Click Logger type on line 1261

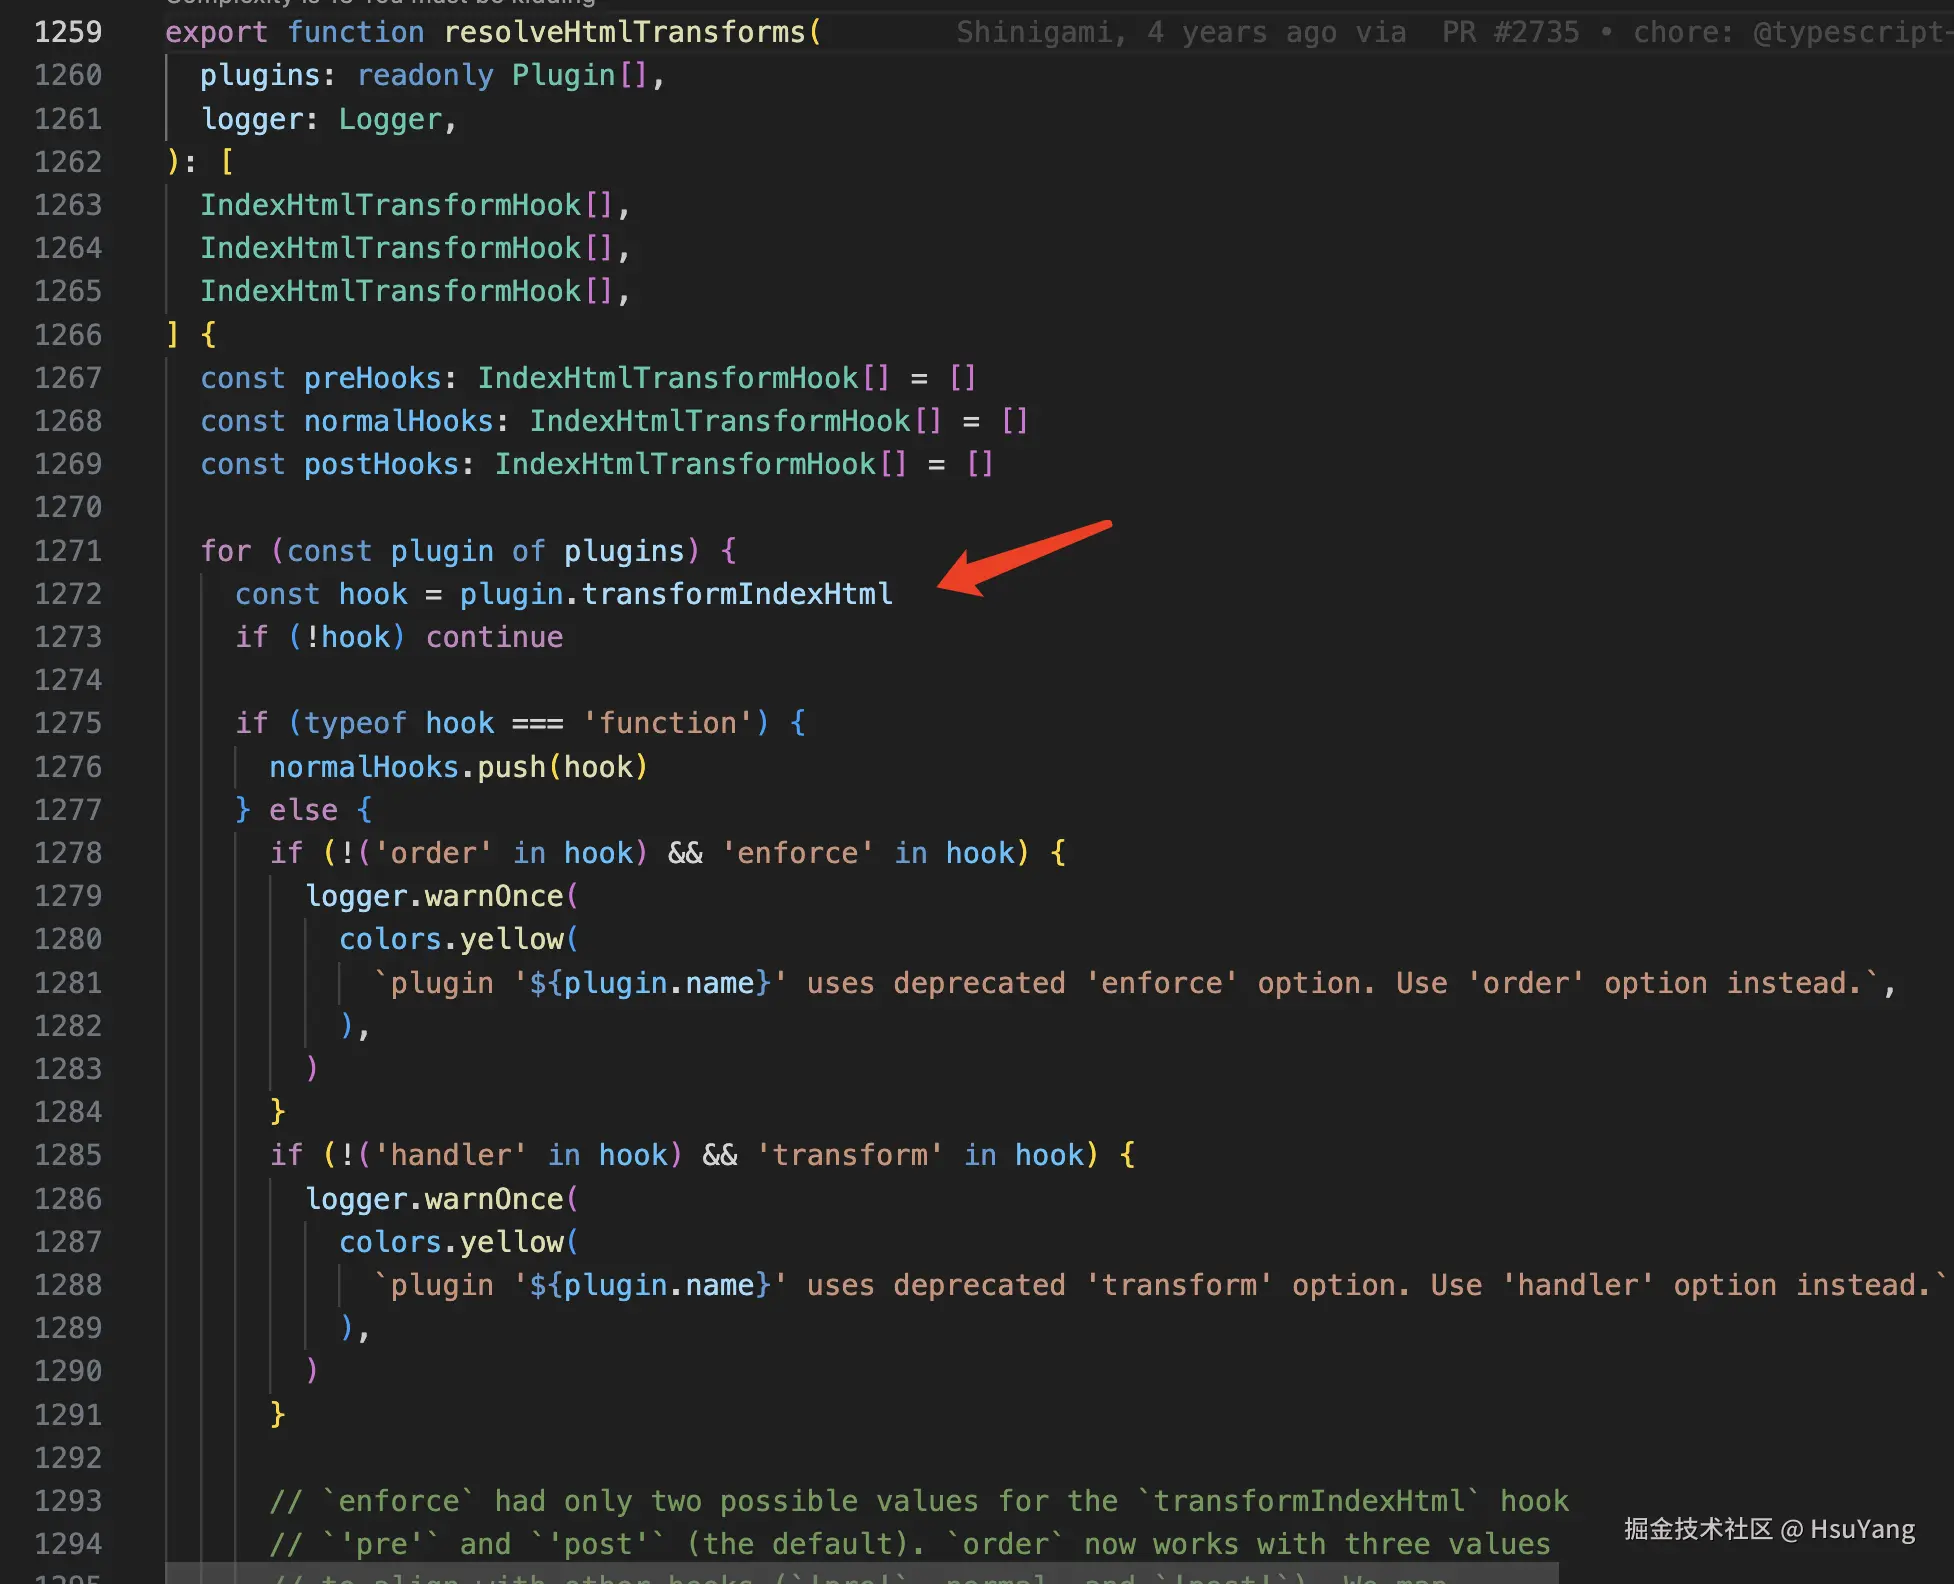coord(390,119)
